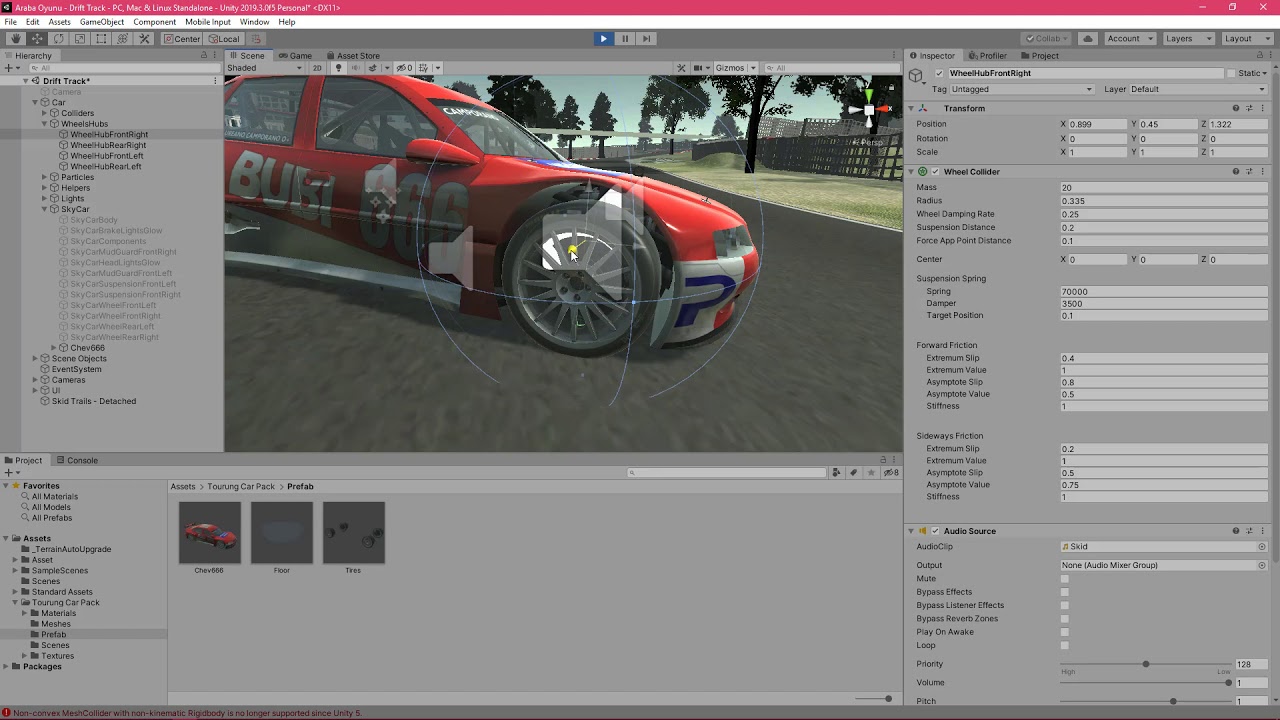Open the Wheel Collider component options menu
Viewport: 1280px width, 720px height.
coord(1263,172)
